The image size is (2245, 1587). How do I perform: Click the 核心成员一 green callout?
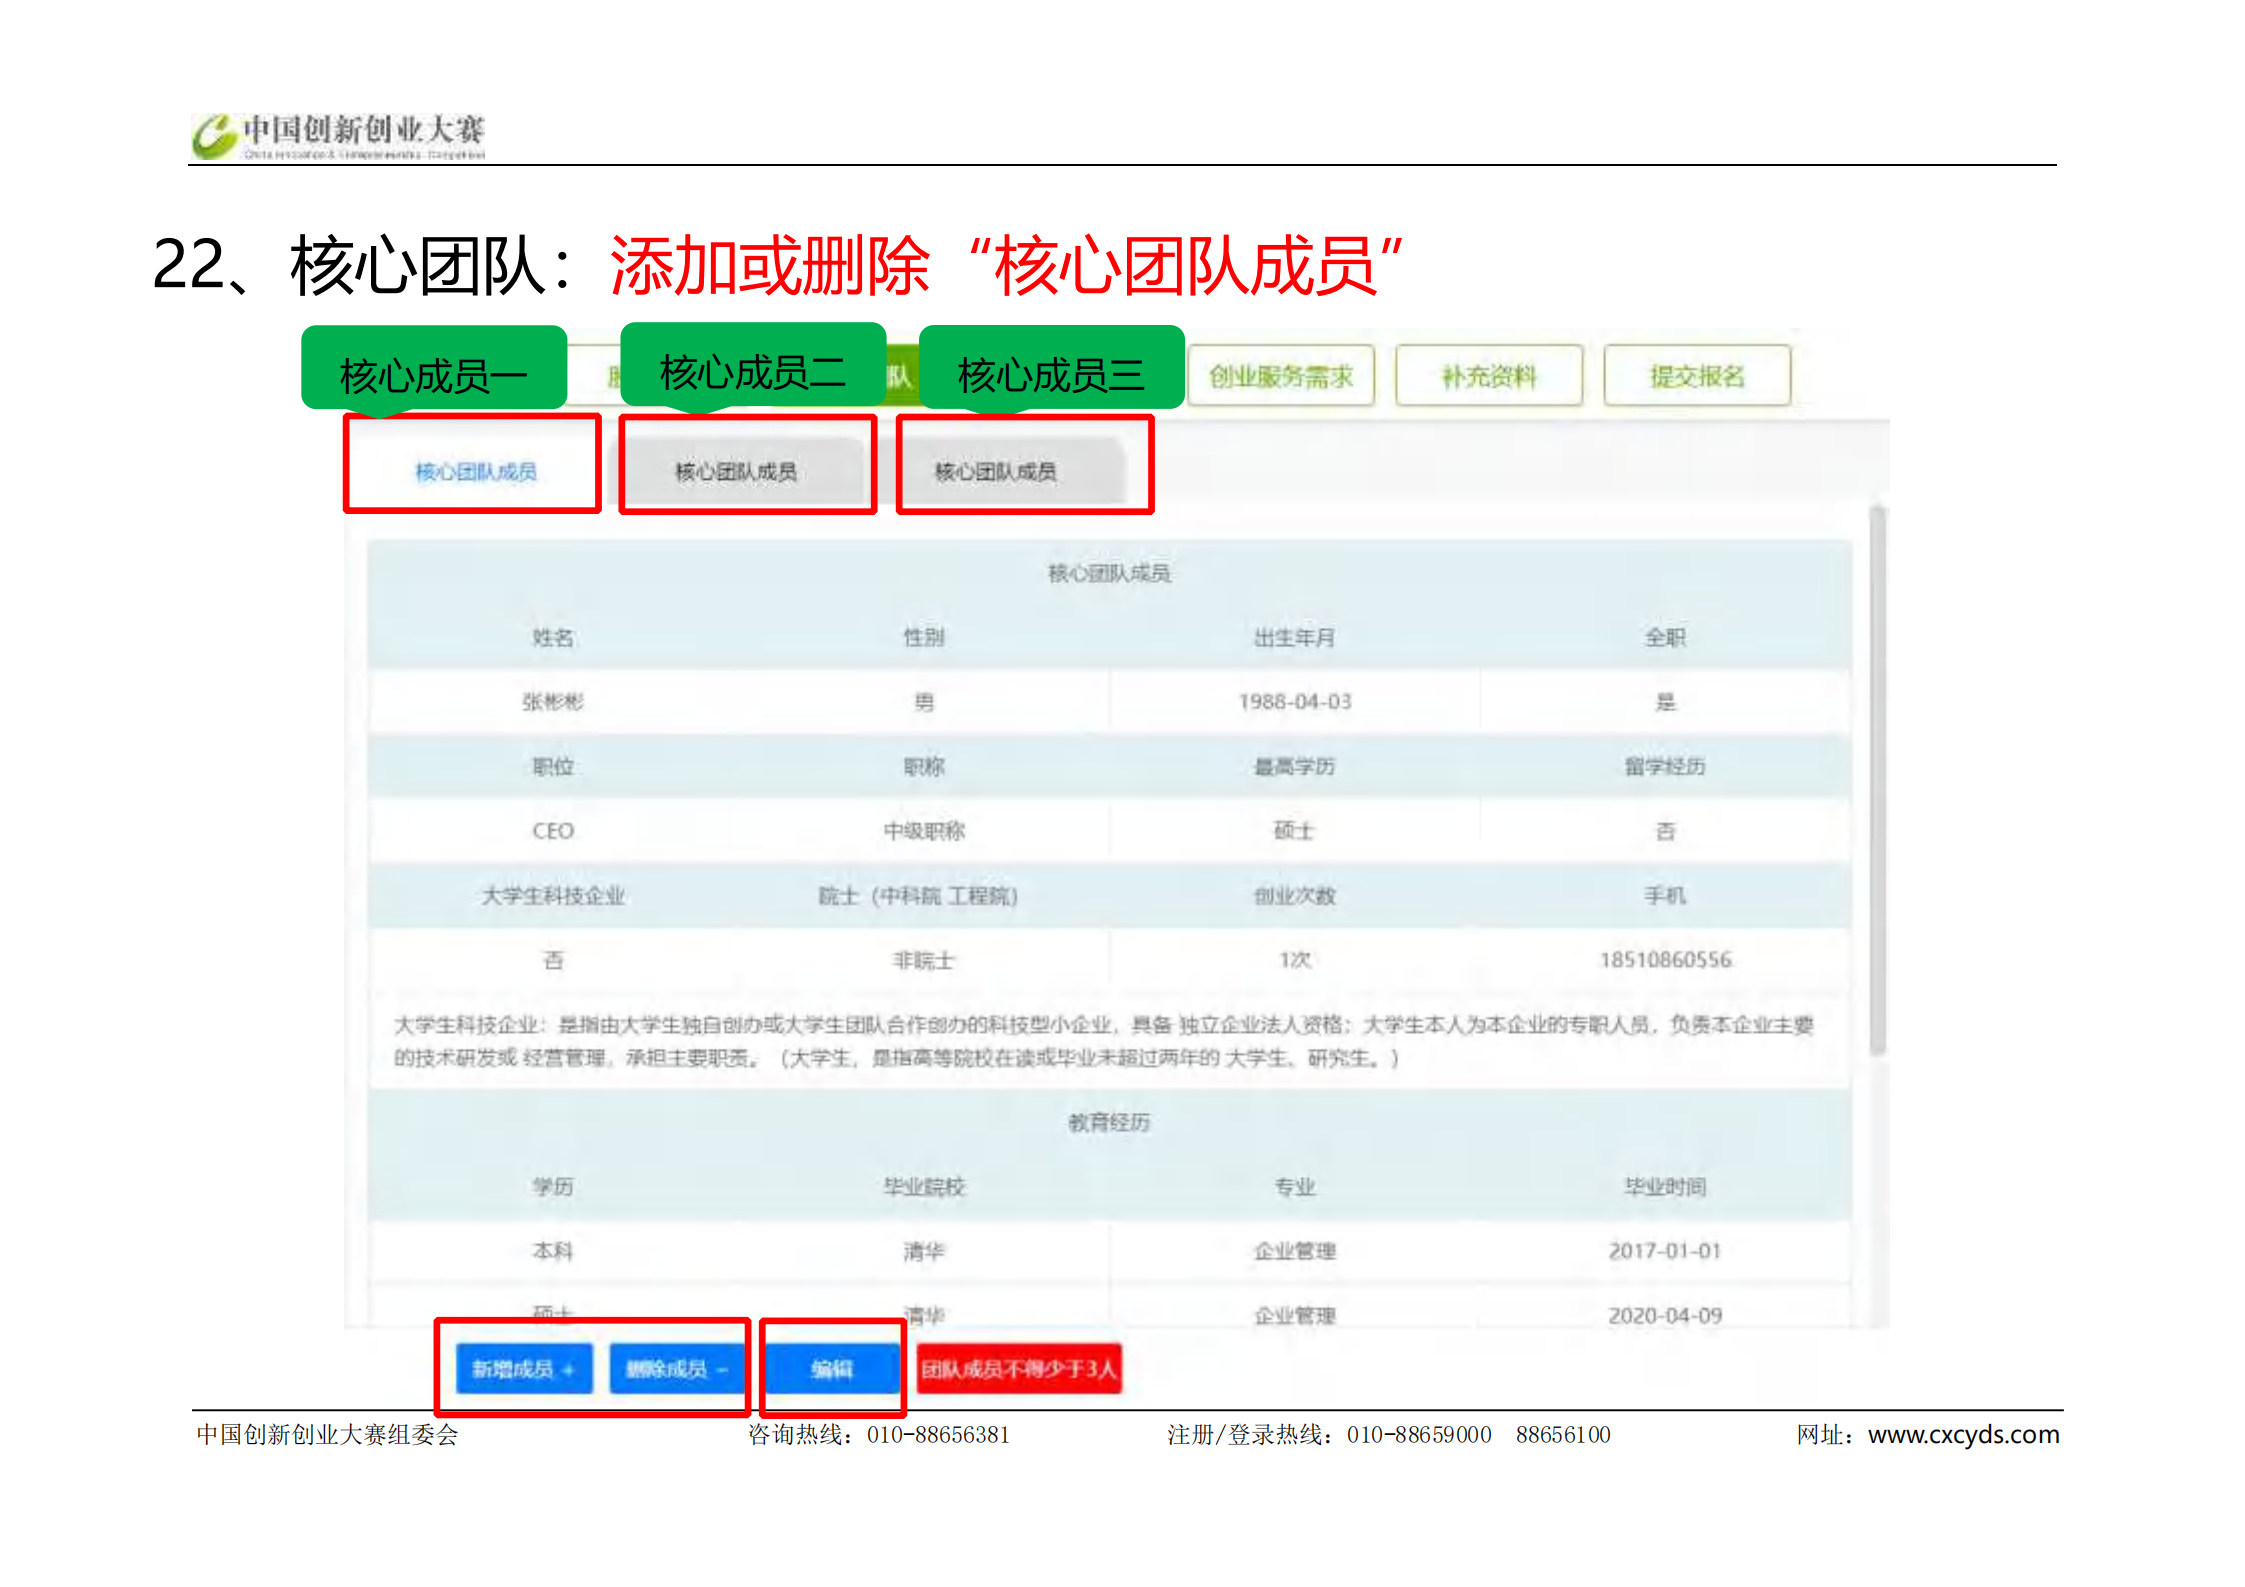point(433,372)
